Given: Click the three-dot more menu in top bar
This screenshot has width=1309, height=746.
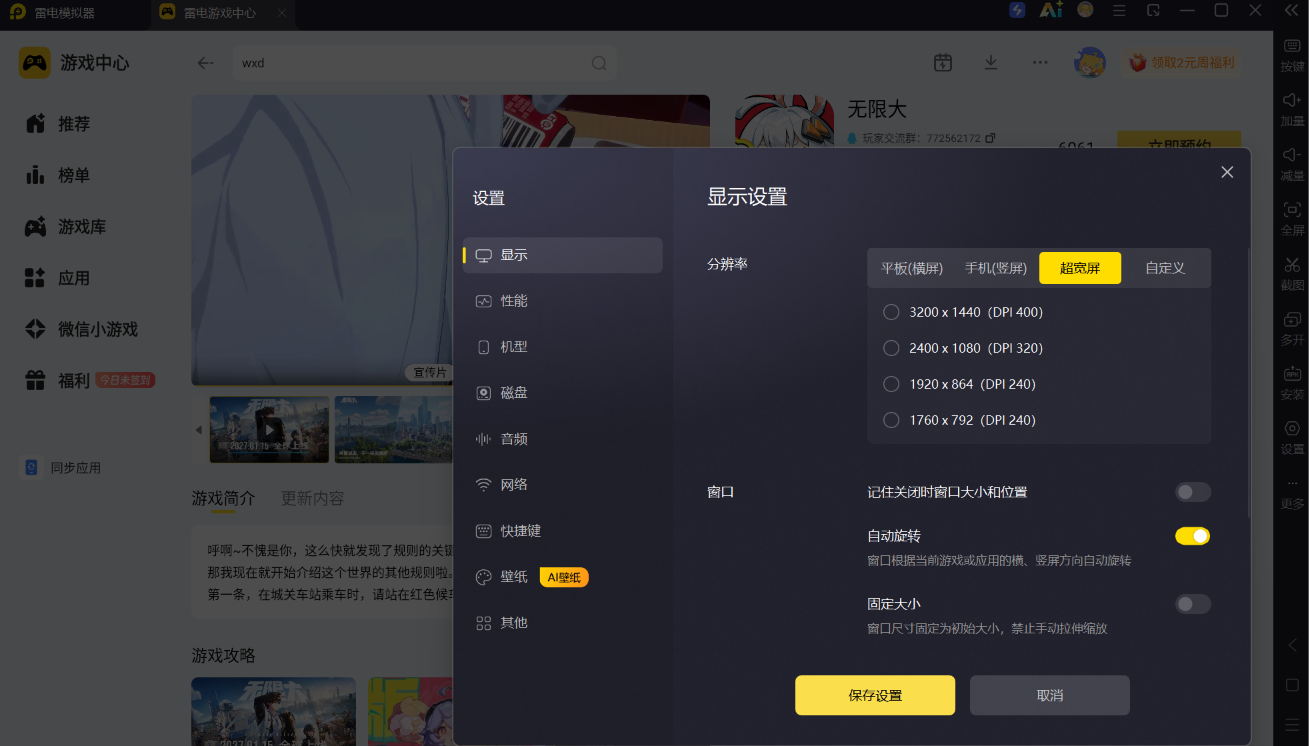Looking at the screenshot, I should [1040, 62].
